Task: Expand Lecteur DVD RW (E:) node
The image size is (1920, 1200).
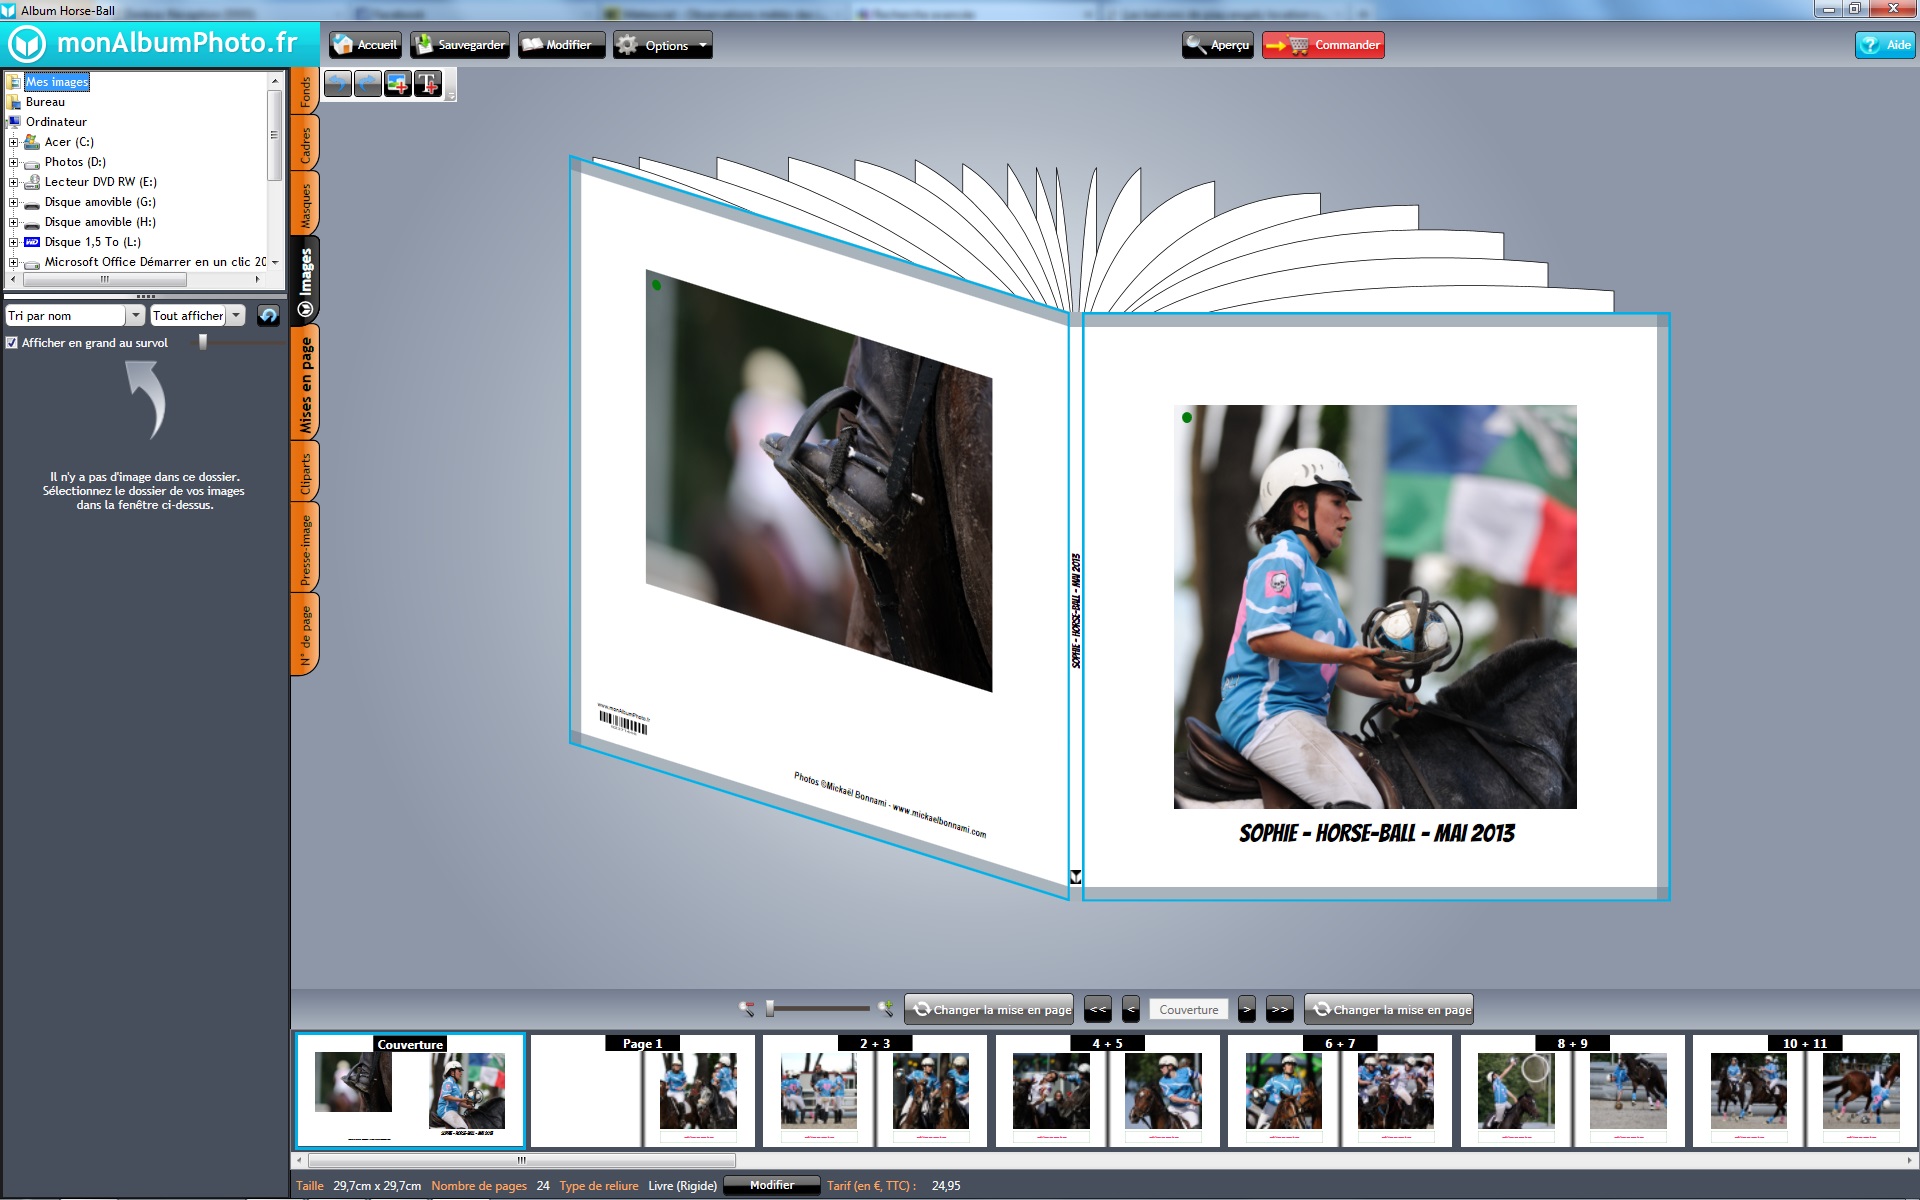Action: (x=13, y=182)
